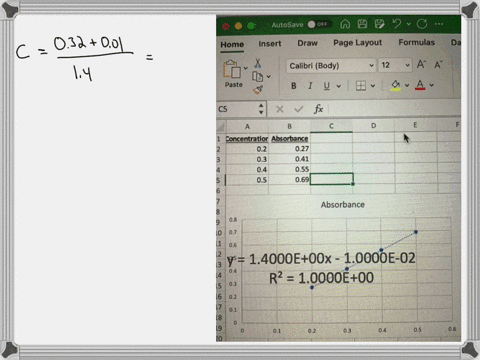Click the Save As edit icon
Screen dimensions: 480x360
click(379, 24)
